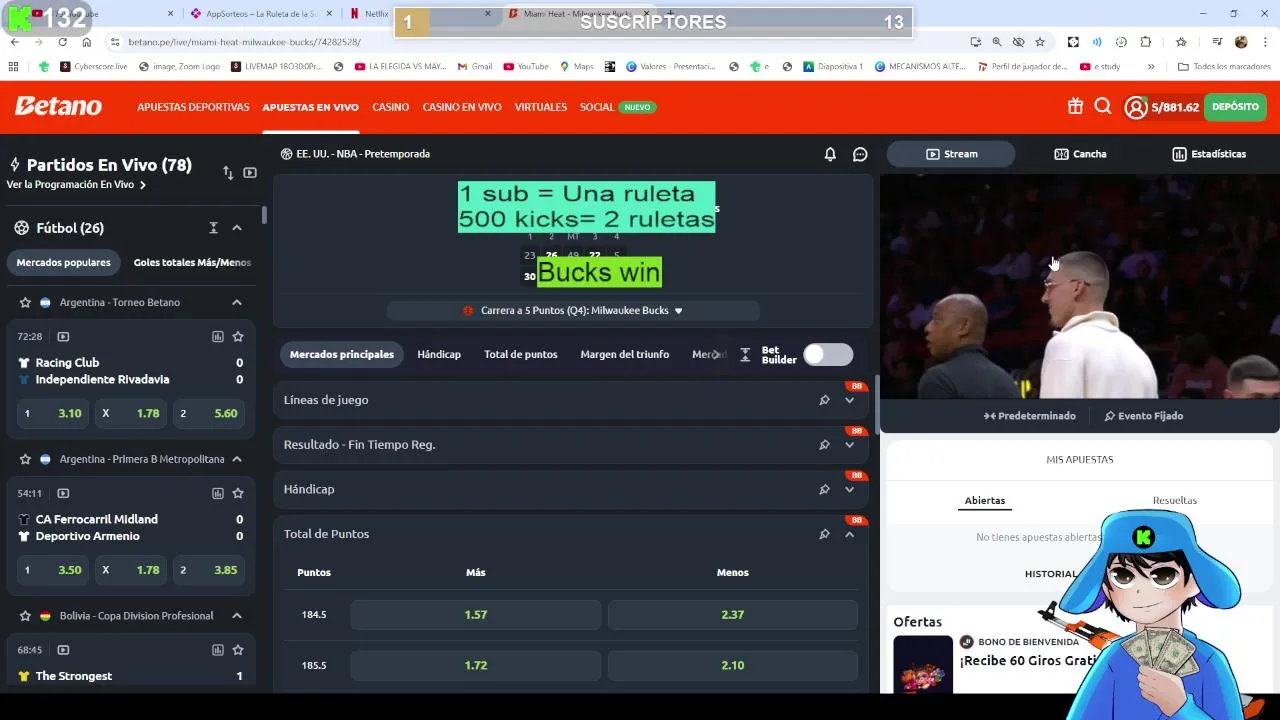Bet Menos 184.5 points at 2.37
Screen dimensions: 1280x720
[x=733, y=615]
